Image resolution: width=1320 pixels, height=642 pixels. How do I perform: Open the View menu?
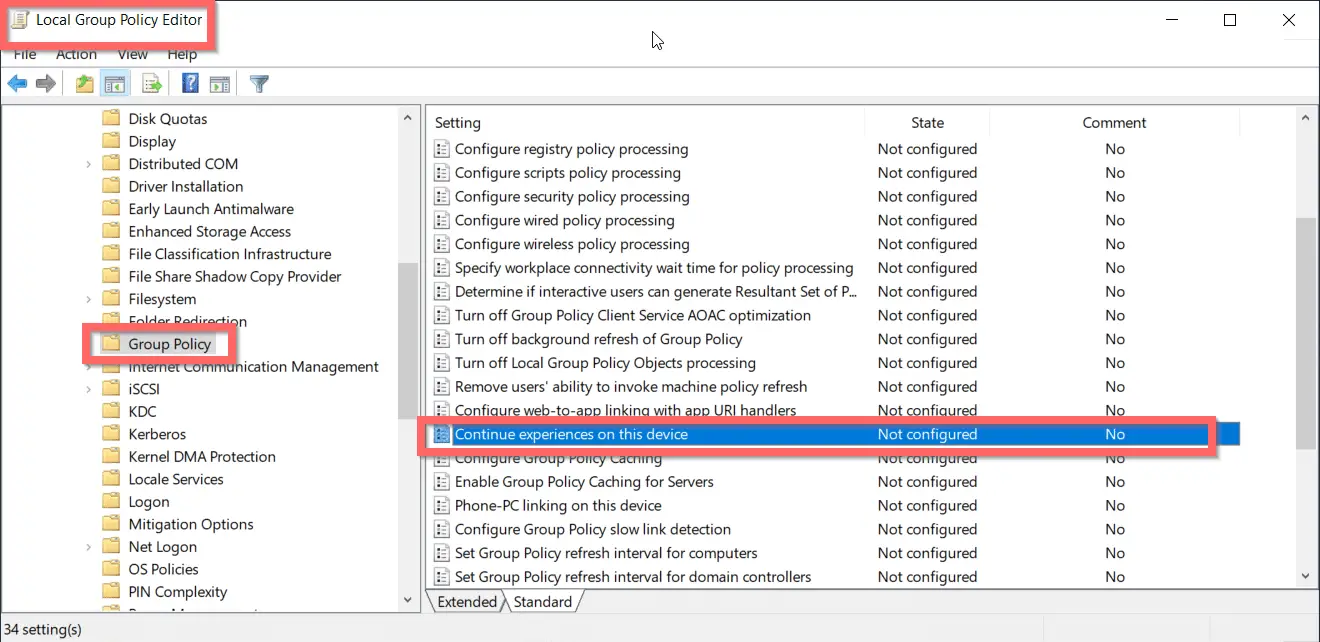[132, 54]
